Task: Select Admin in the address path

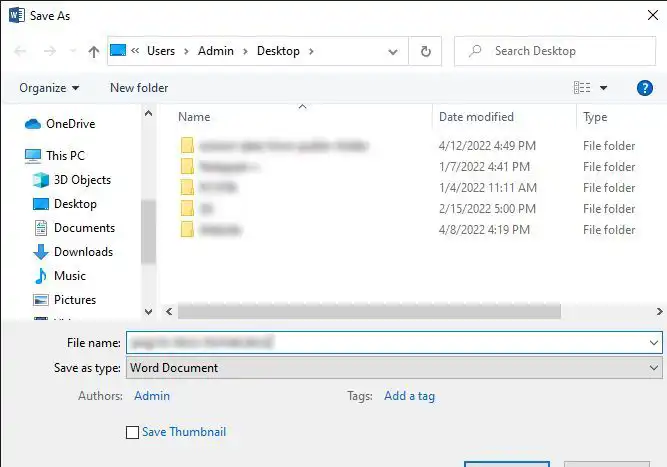Action: tap(216, 51)
